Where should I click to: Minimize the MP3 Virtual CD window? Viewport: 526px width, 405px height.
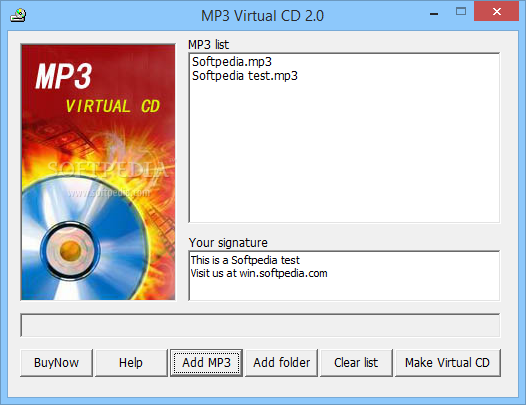point(434,13)
